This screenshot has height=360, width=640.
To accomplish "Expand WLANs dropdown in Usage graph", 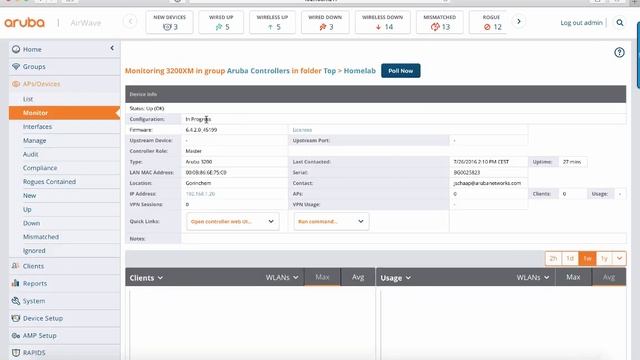I will point(533,278).
